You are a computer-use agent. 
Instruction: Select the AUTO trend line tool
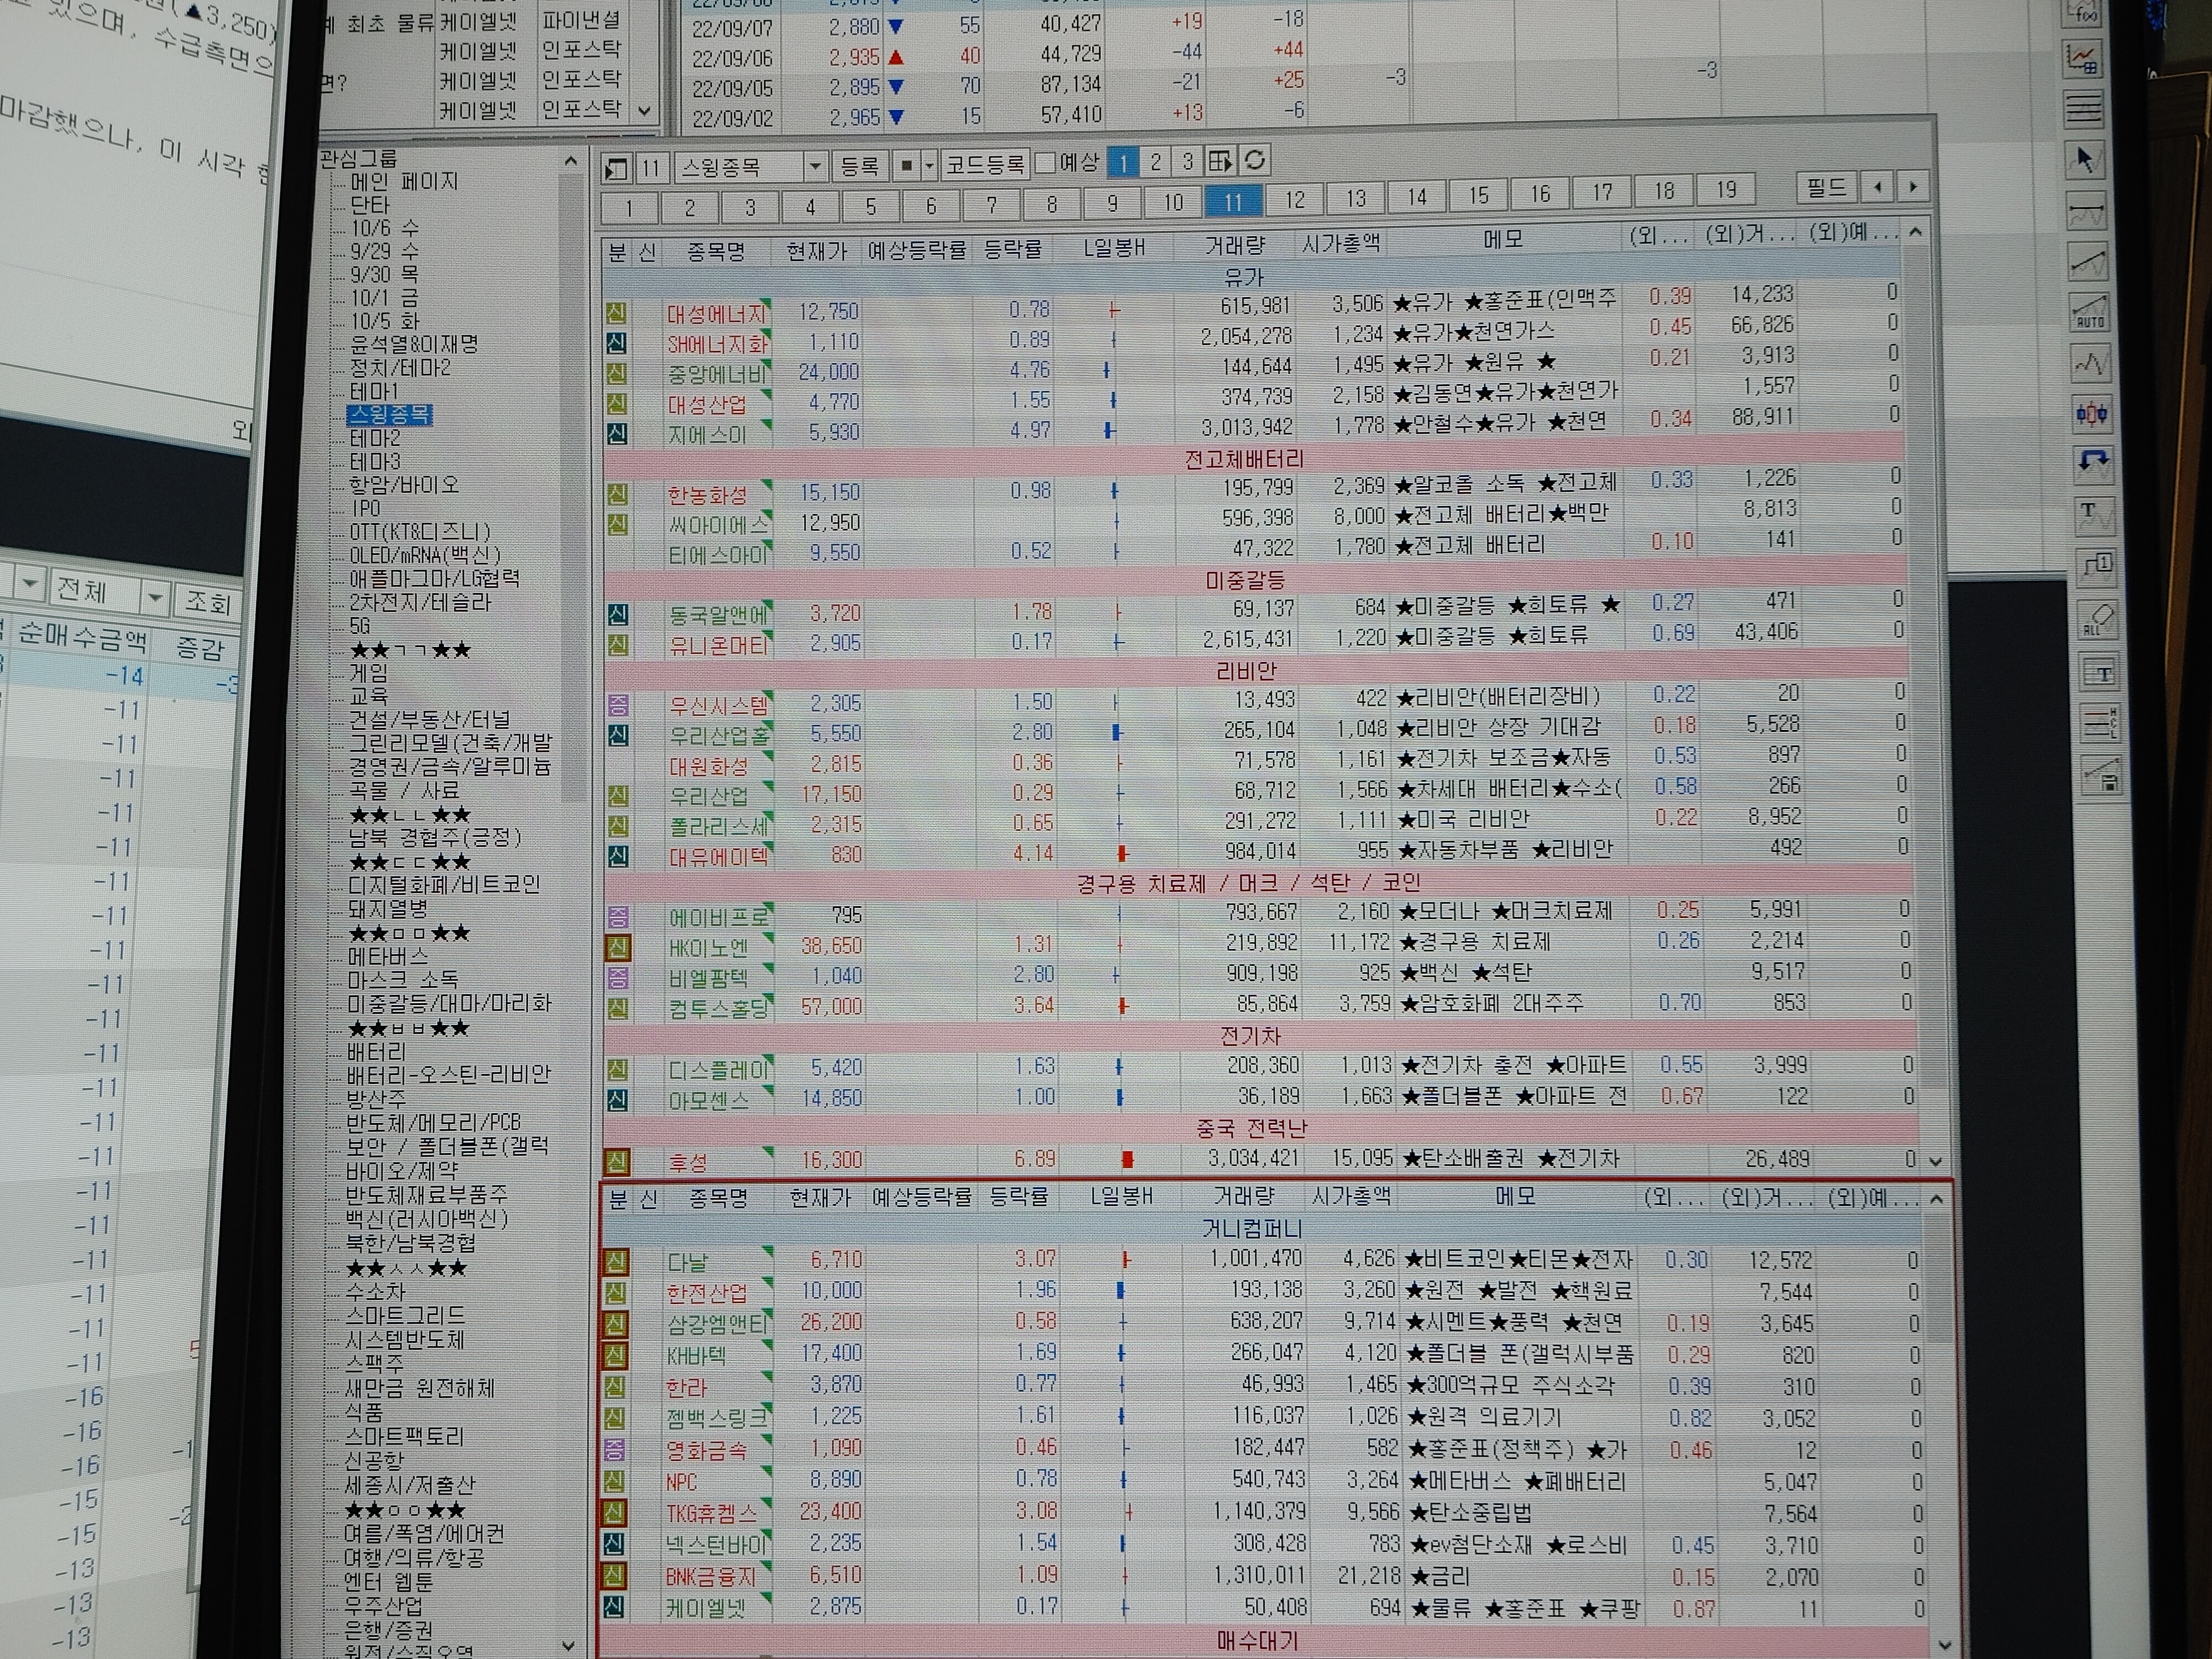[x=2090, y=313]
